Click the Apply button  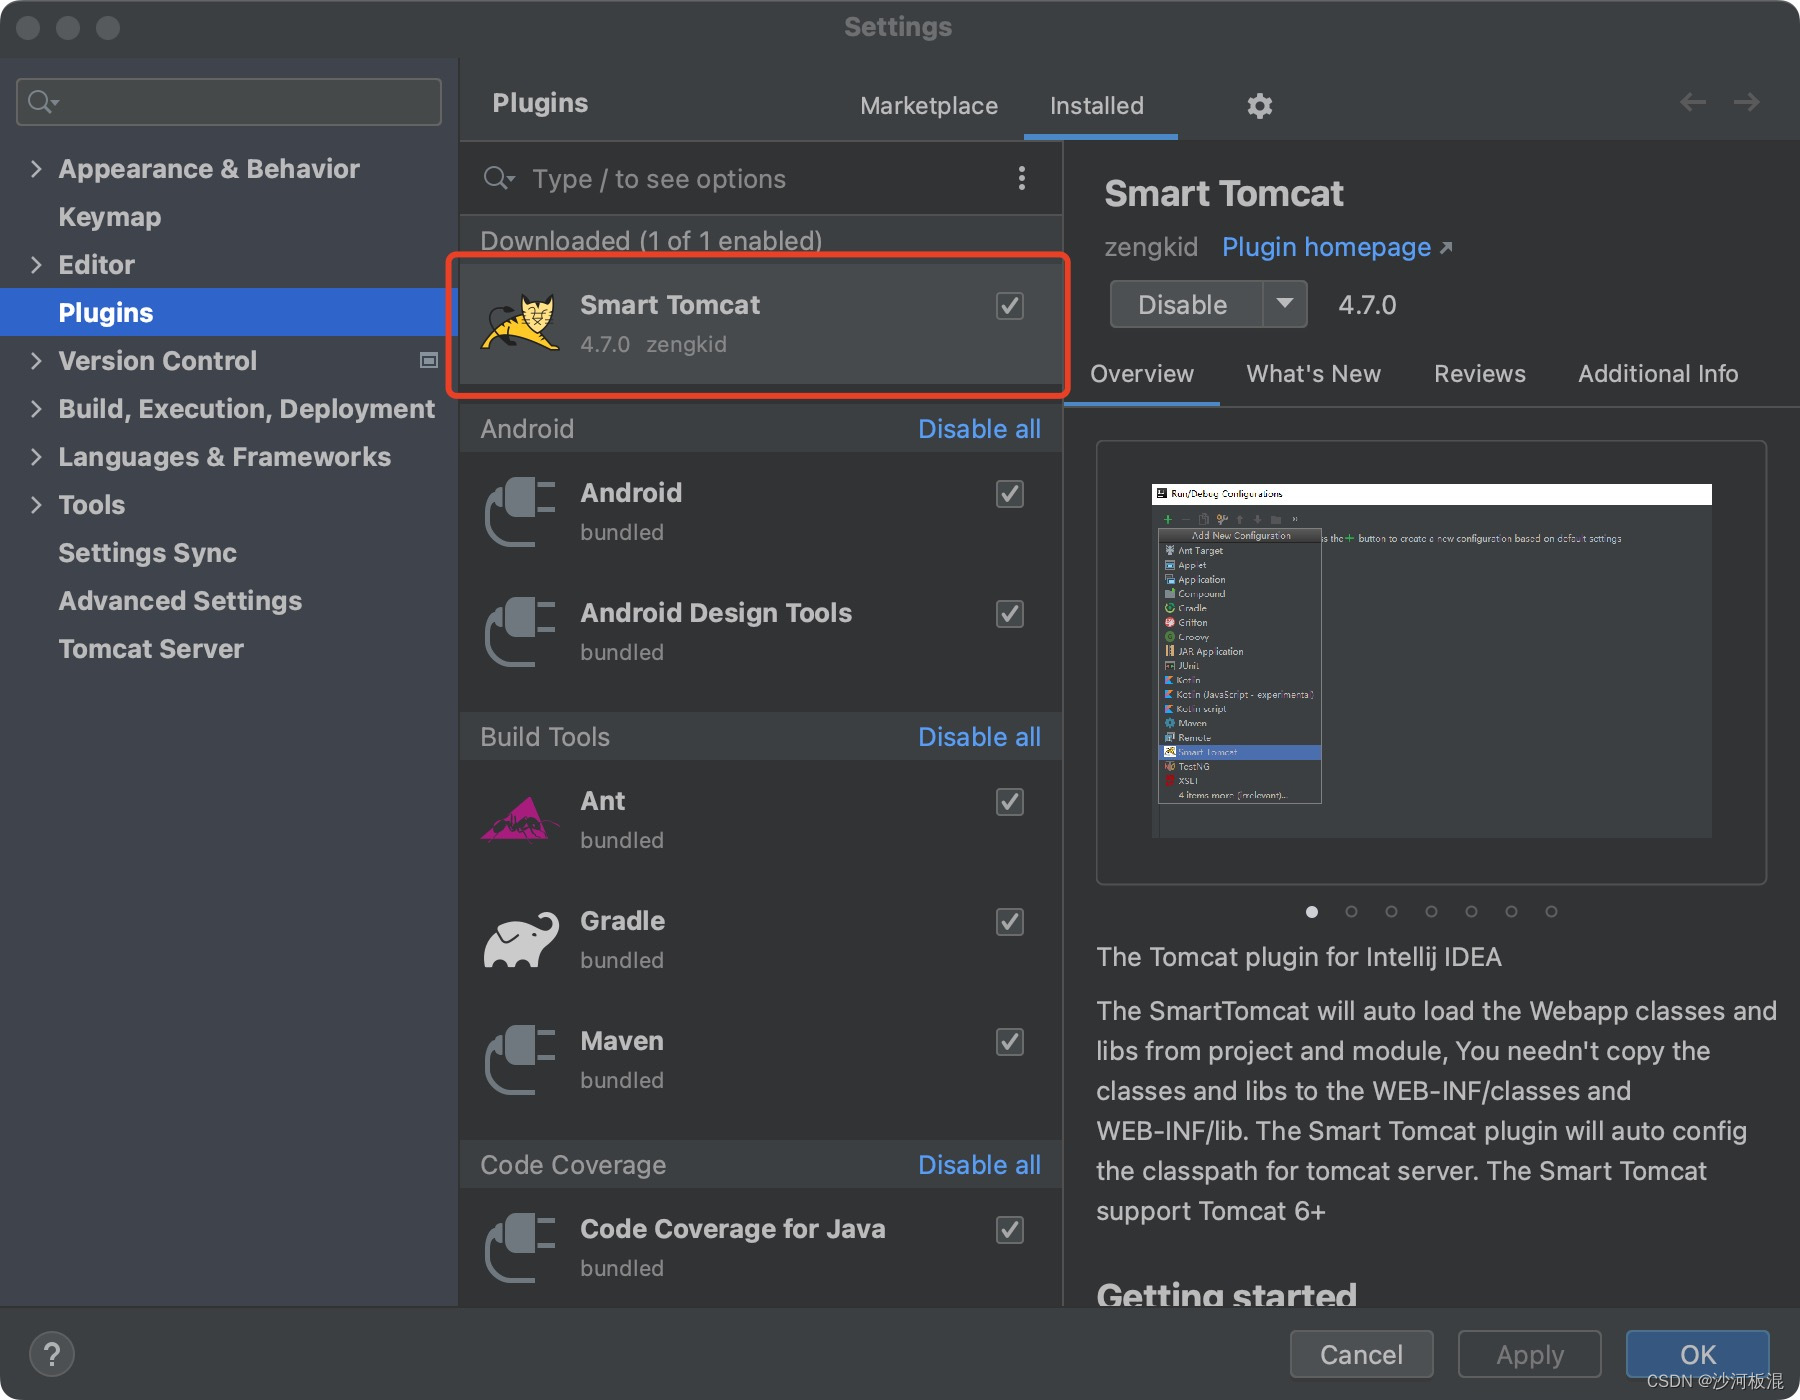click(x=1529, y=1354)
